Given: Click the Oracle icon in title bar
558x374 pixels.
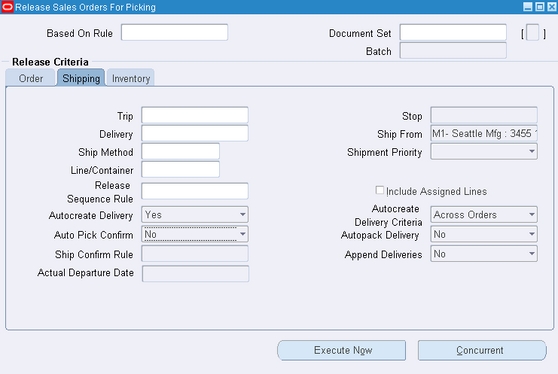Looking at the screenshot, I should (7, 7).
